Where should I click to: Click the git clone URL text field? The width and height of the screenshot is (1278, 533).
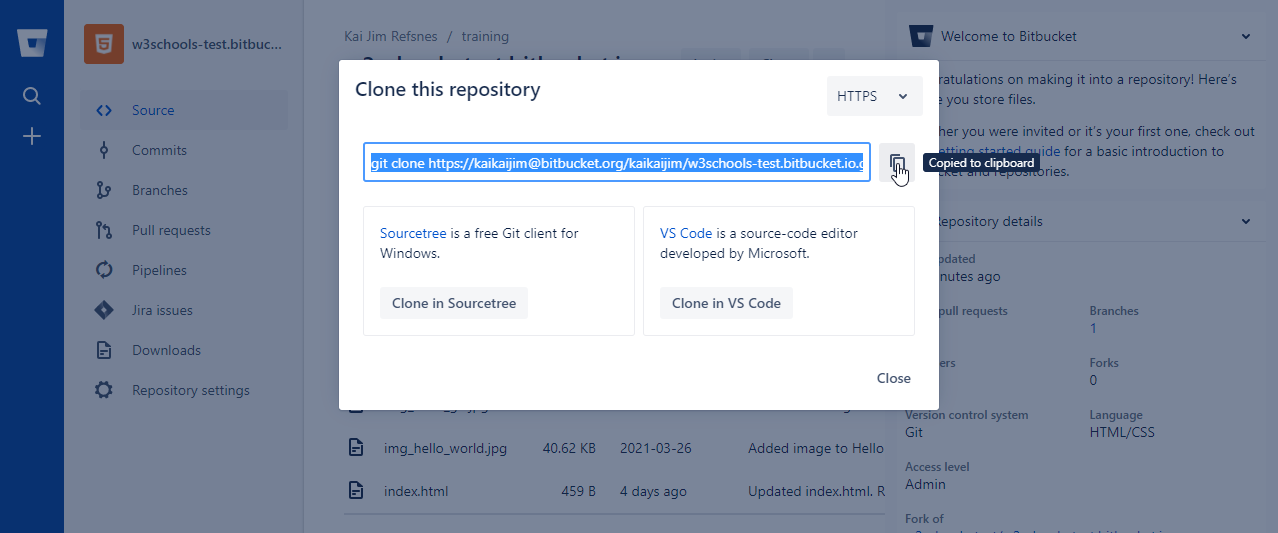(x=616, y=163)
